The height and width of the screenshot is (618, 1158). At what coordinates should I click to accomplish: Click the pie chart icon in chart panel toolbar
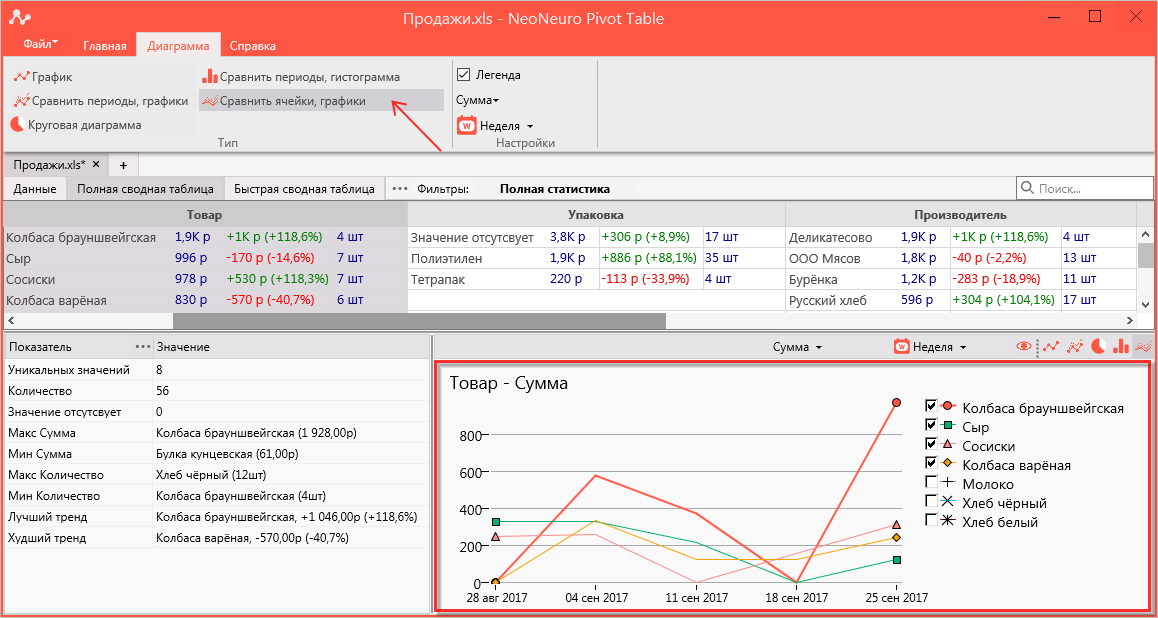[1098, 346]
